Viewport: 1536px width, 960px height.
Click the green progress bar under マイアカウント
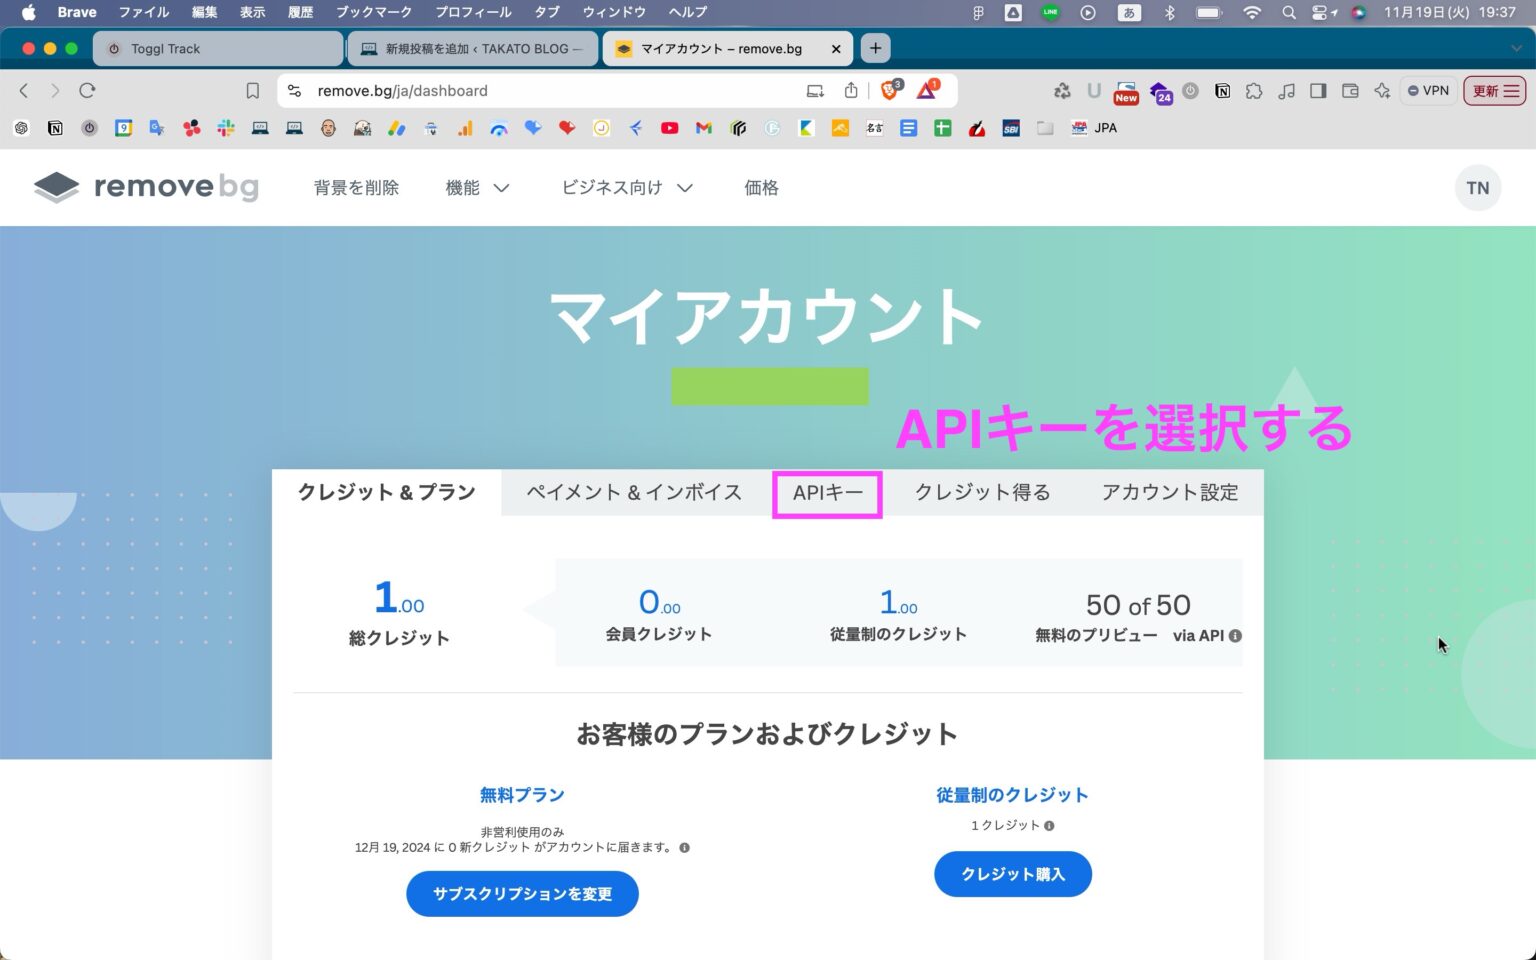(x=770, y=385)
